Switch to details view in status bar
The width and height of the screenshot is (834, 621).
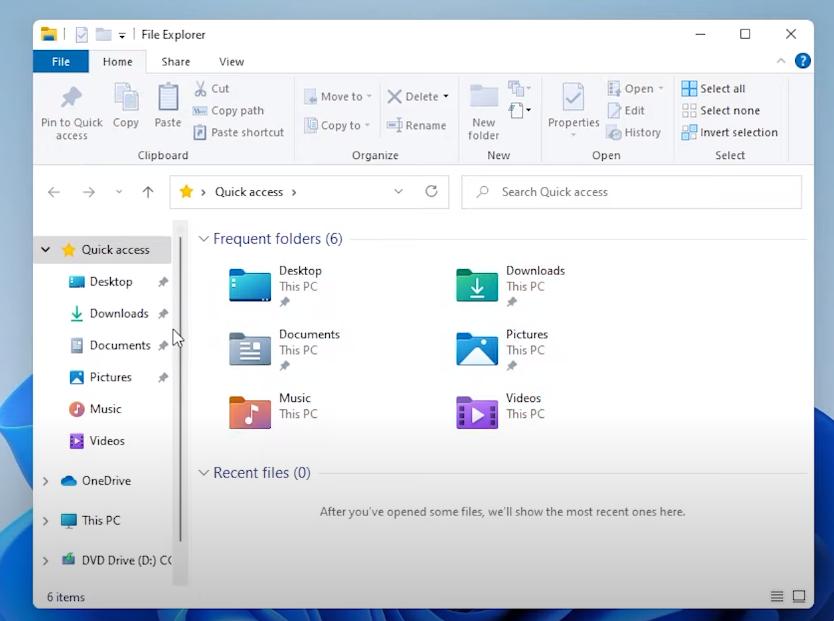(777, 597)
